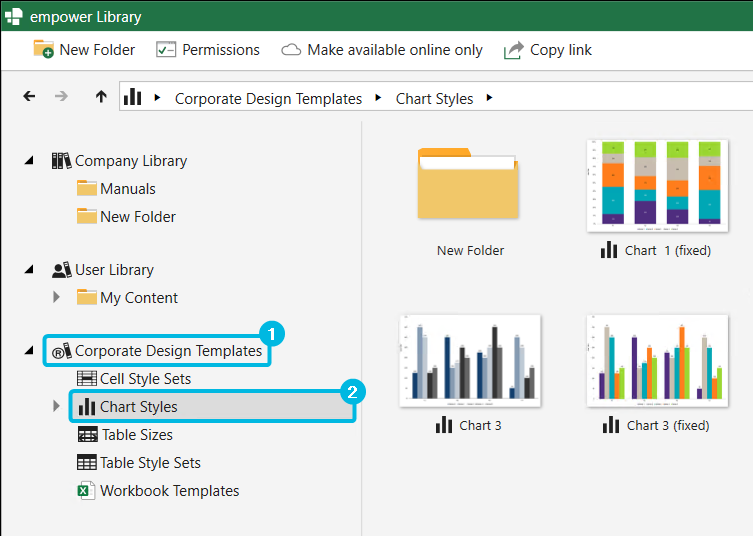Screen dimensions: 753x536
Task: Click the bar chart icon in breadcrumb
Action: coord(133,97)
